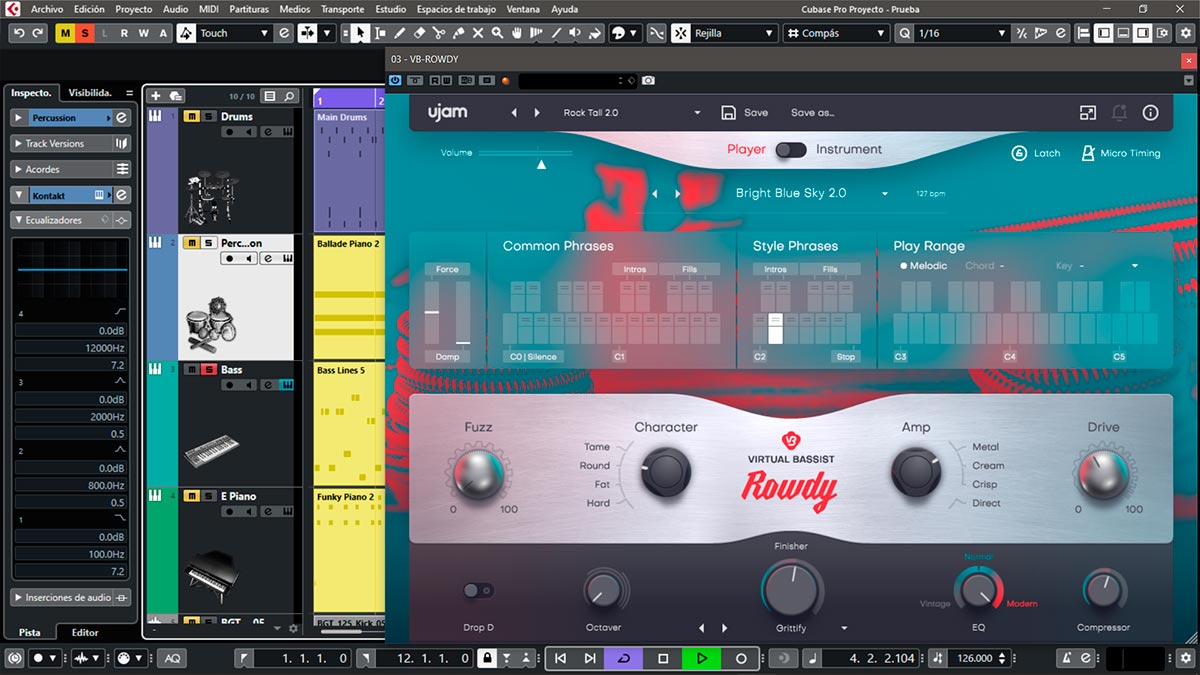The height and width of the screenshot is (675, 1200).
Task: Click the Iterative Quantize icon next to 1/16
Action: point(1022,33)
